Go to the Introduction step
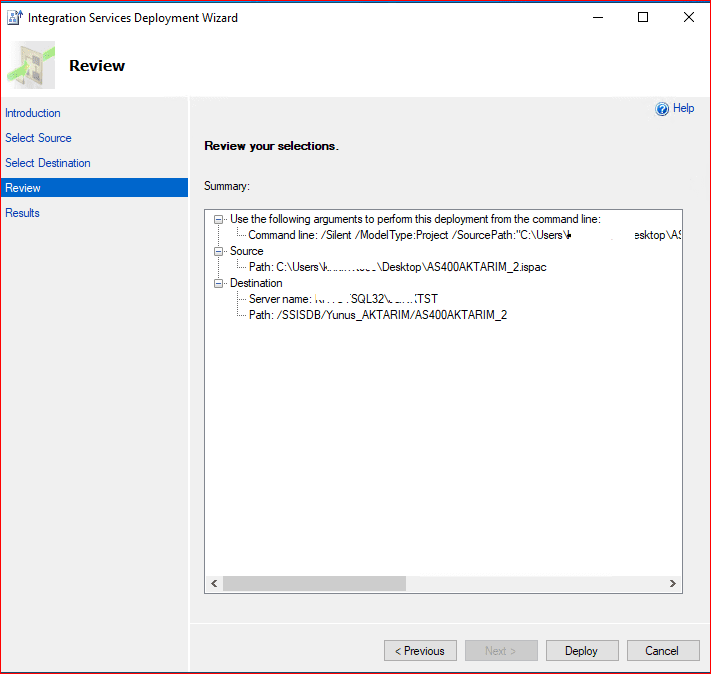Viewport: 711px width, 674px height. click(33, 113)
